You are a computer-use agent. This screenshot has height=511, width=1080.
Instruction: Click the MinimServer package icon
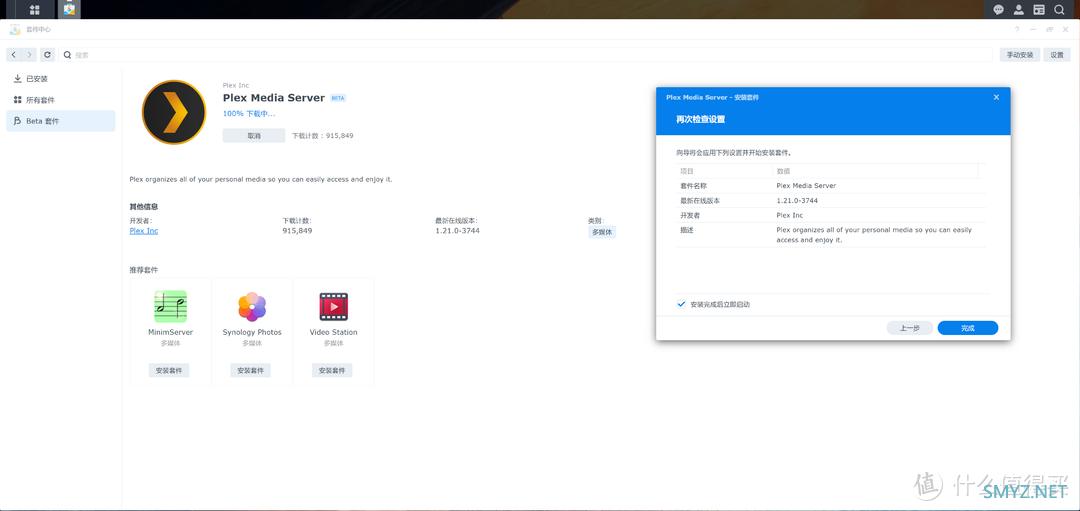[x=170, y=306]
